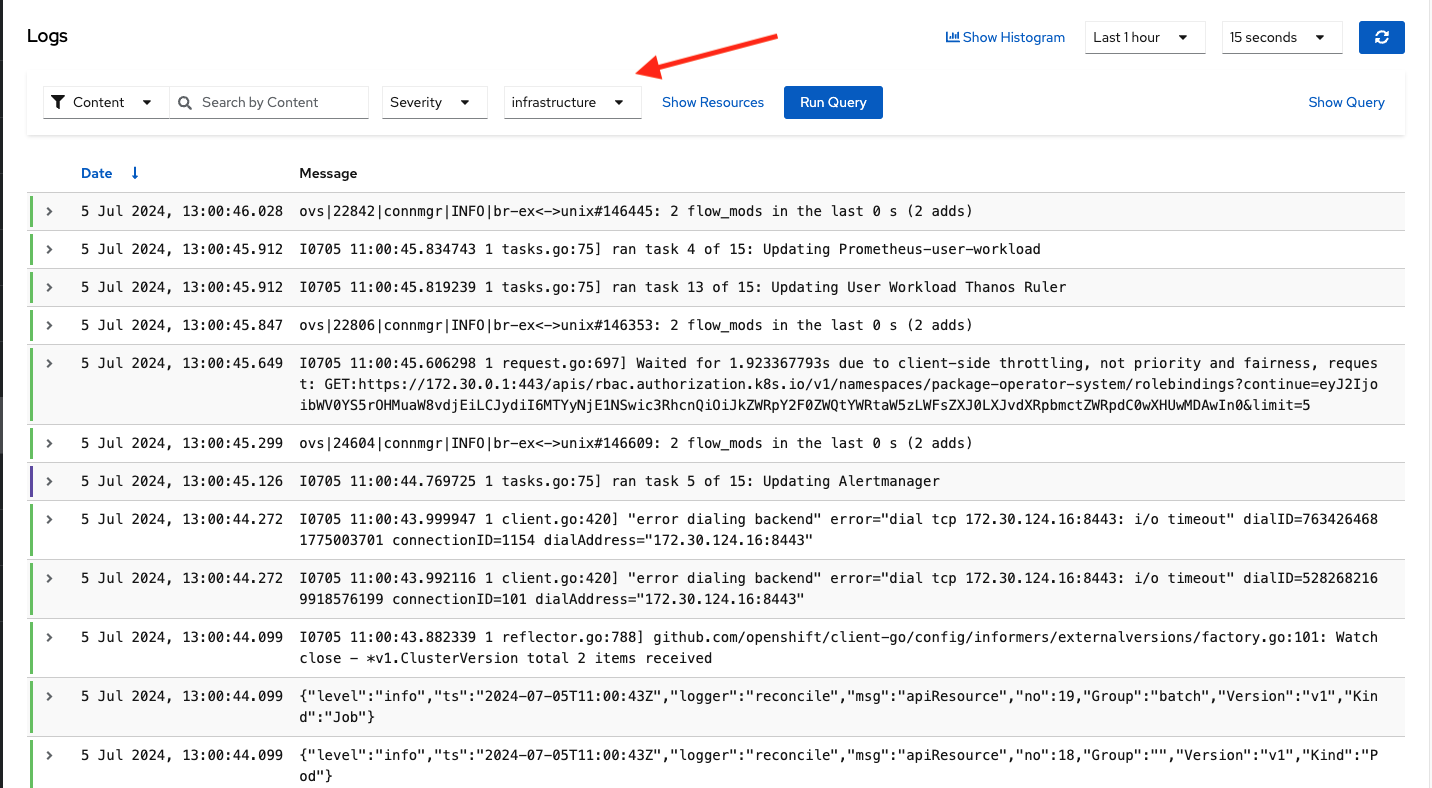The height and width of the screenshot is (788, 1432).
Task: Click the Run Query button
Action: pyautogui.click(x=833, y=102)
